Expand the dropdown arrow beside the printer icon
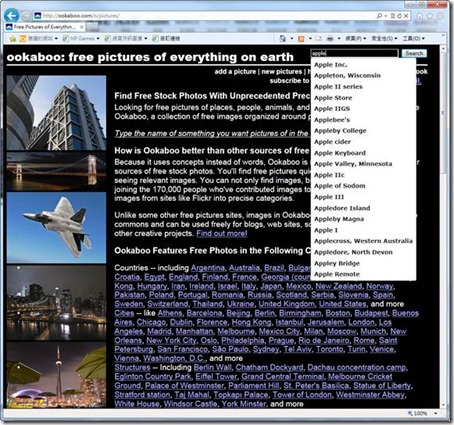Viewport: 454px width, 425px height. (x=339, y=39)
